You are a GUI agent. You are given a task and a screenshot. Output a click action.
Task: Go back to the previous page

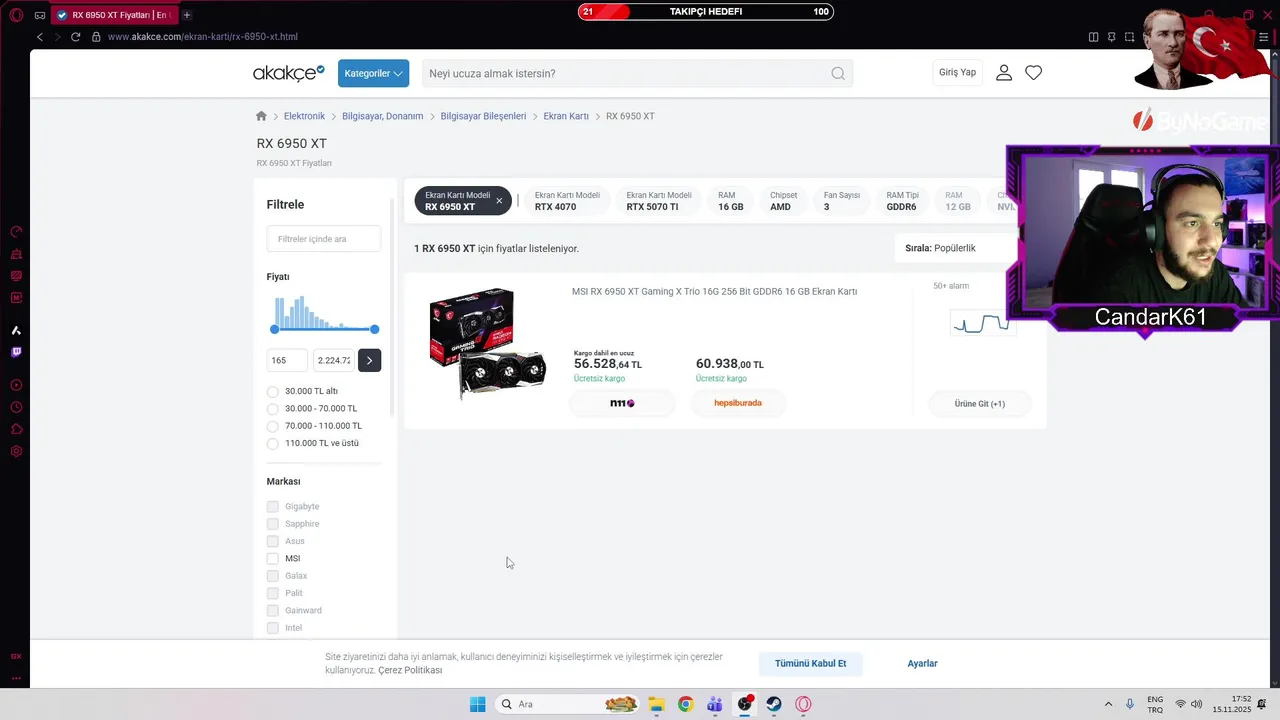point(40,37)
